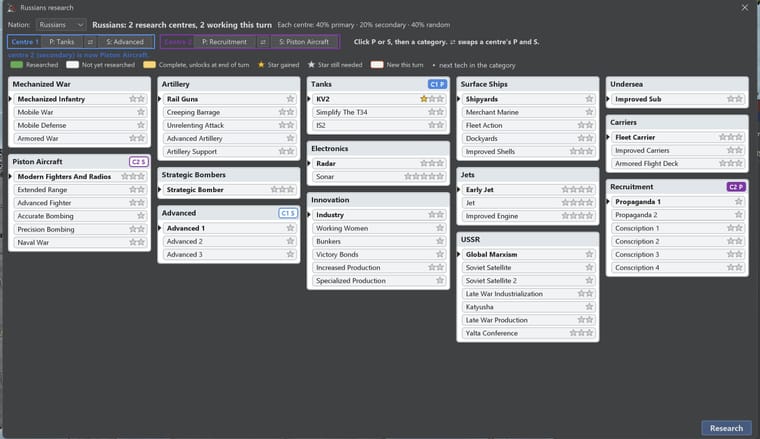Select the Carriers category header
Screen dimensions: 760x439
(x=677, y=123)
